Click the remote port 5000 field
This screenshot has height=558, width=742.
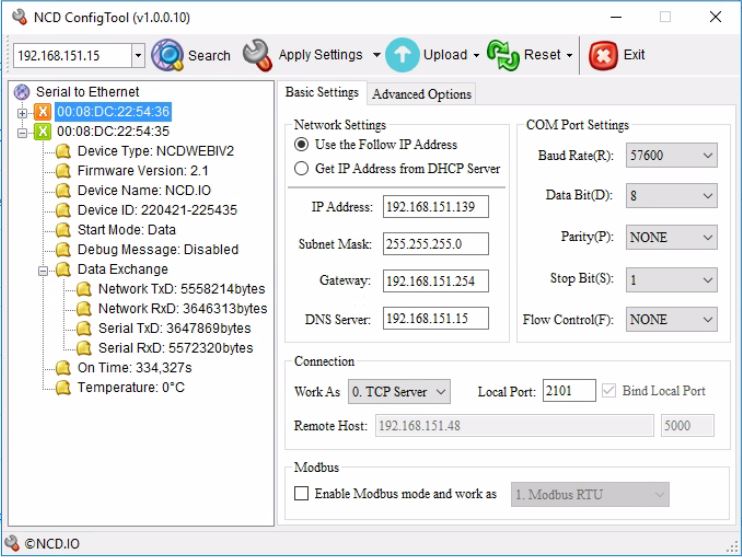pos(687,425)
